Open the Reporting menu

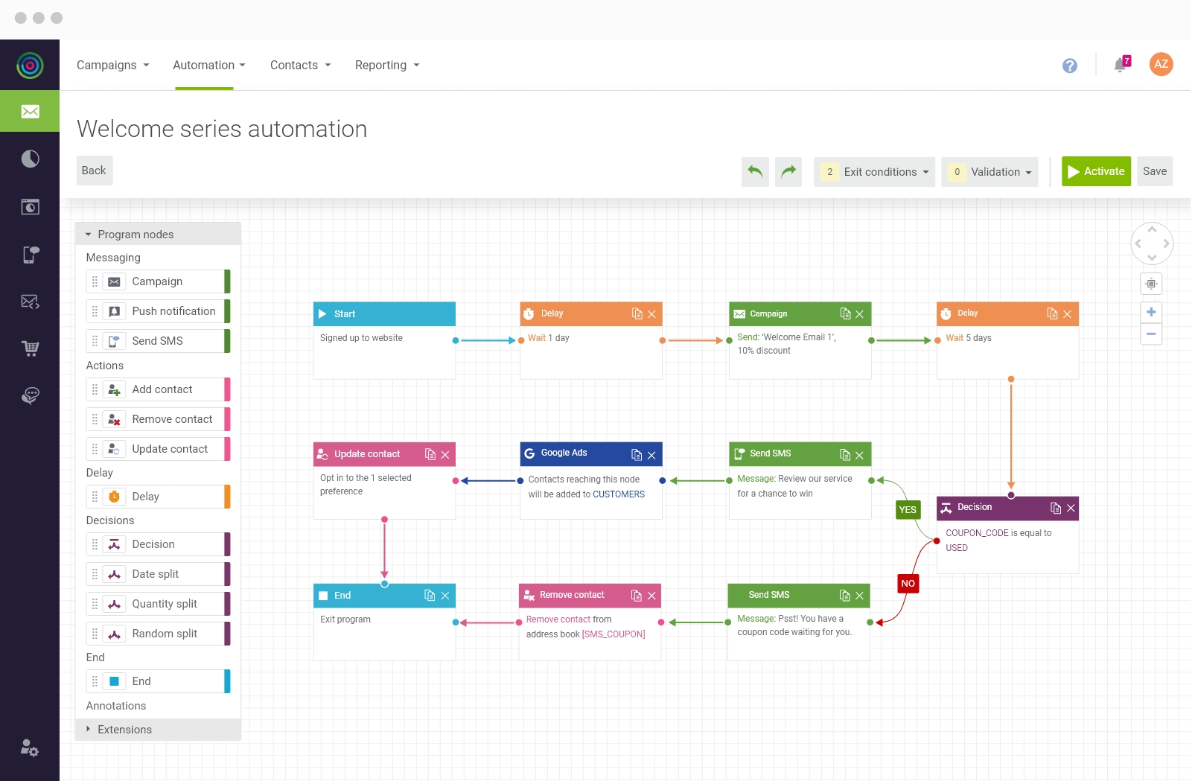click(x=387, y=65)
